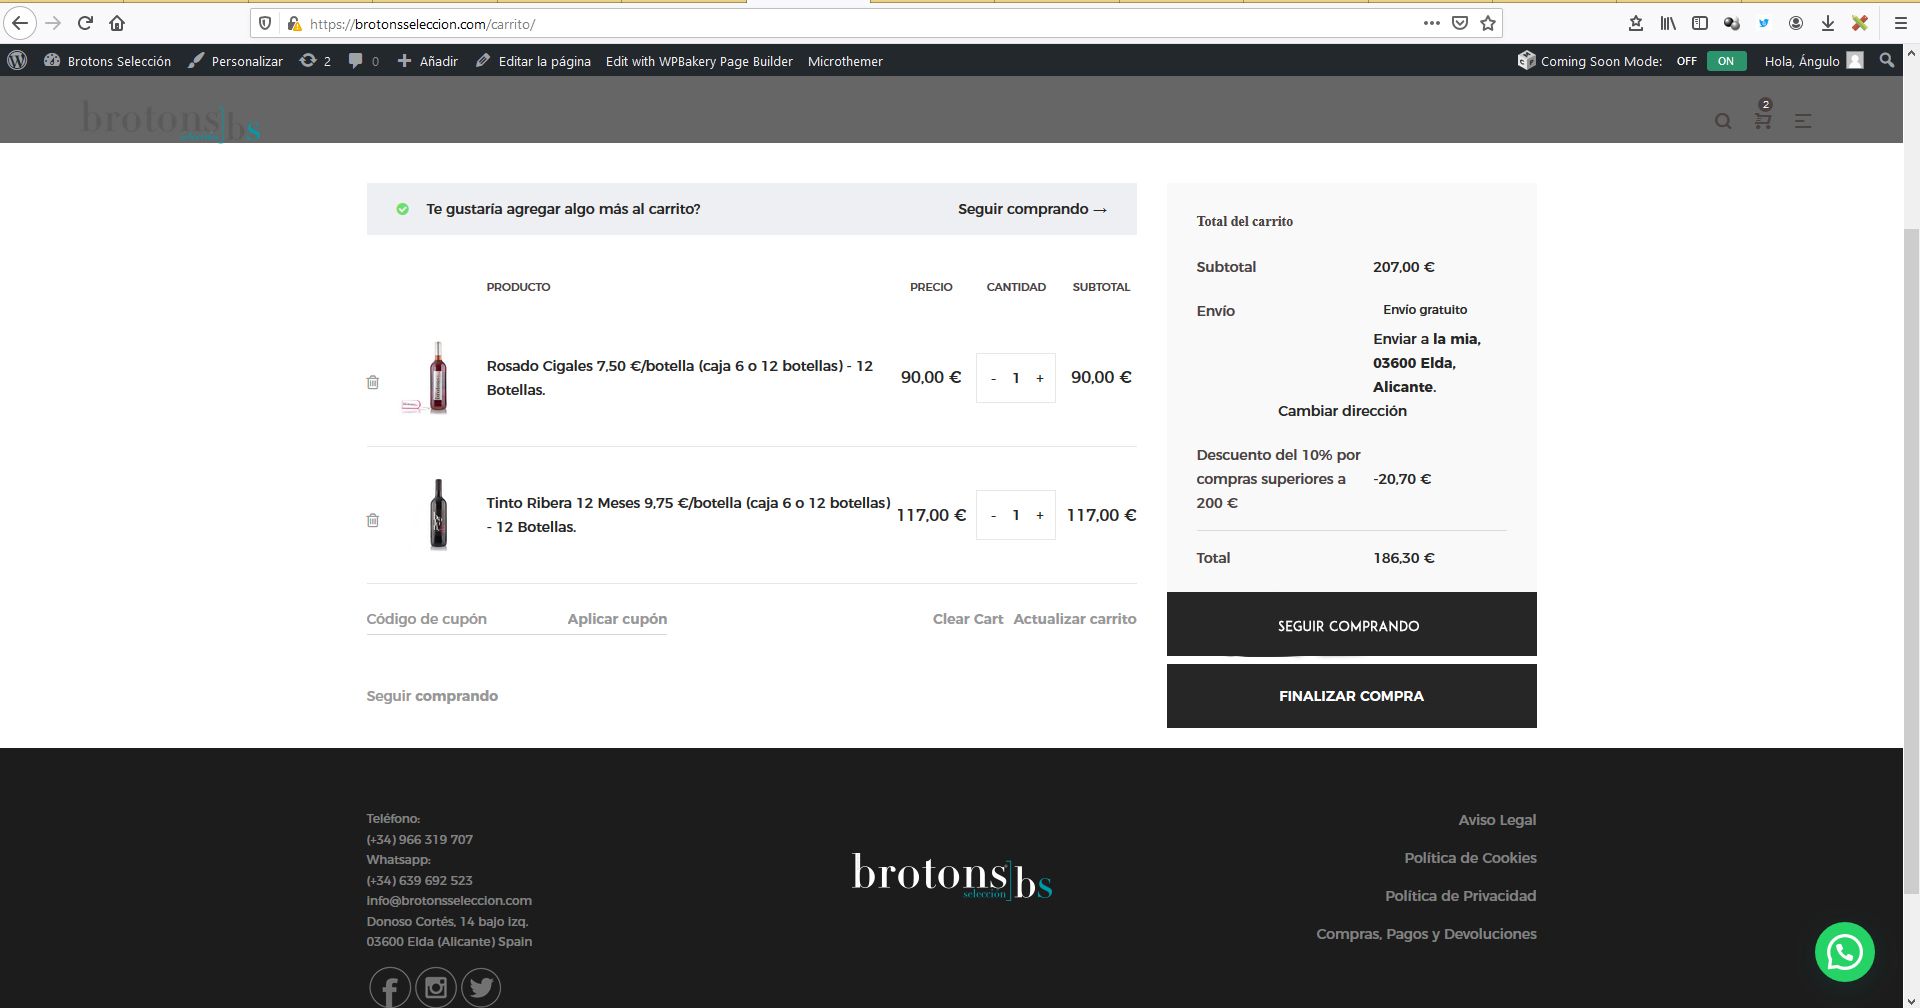Click the Brotons logo in the header
This screenshot has height=1008, width=1920.
(x=171, y=121)
